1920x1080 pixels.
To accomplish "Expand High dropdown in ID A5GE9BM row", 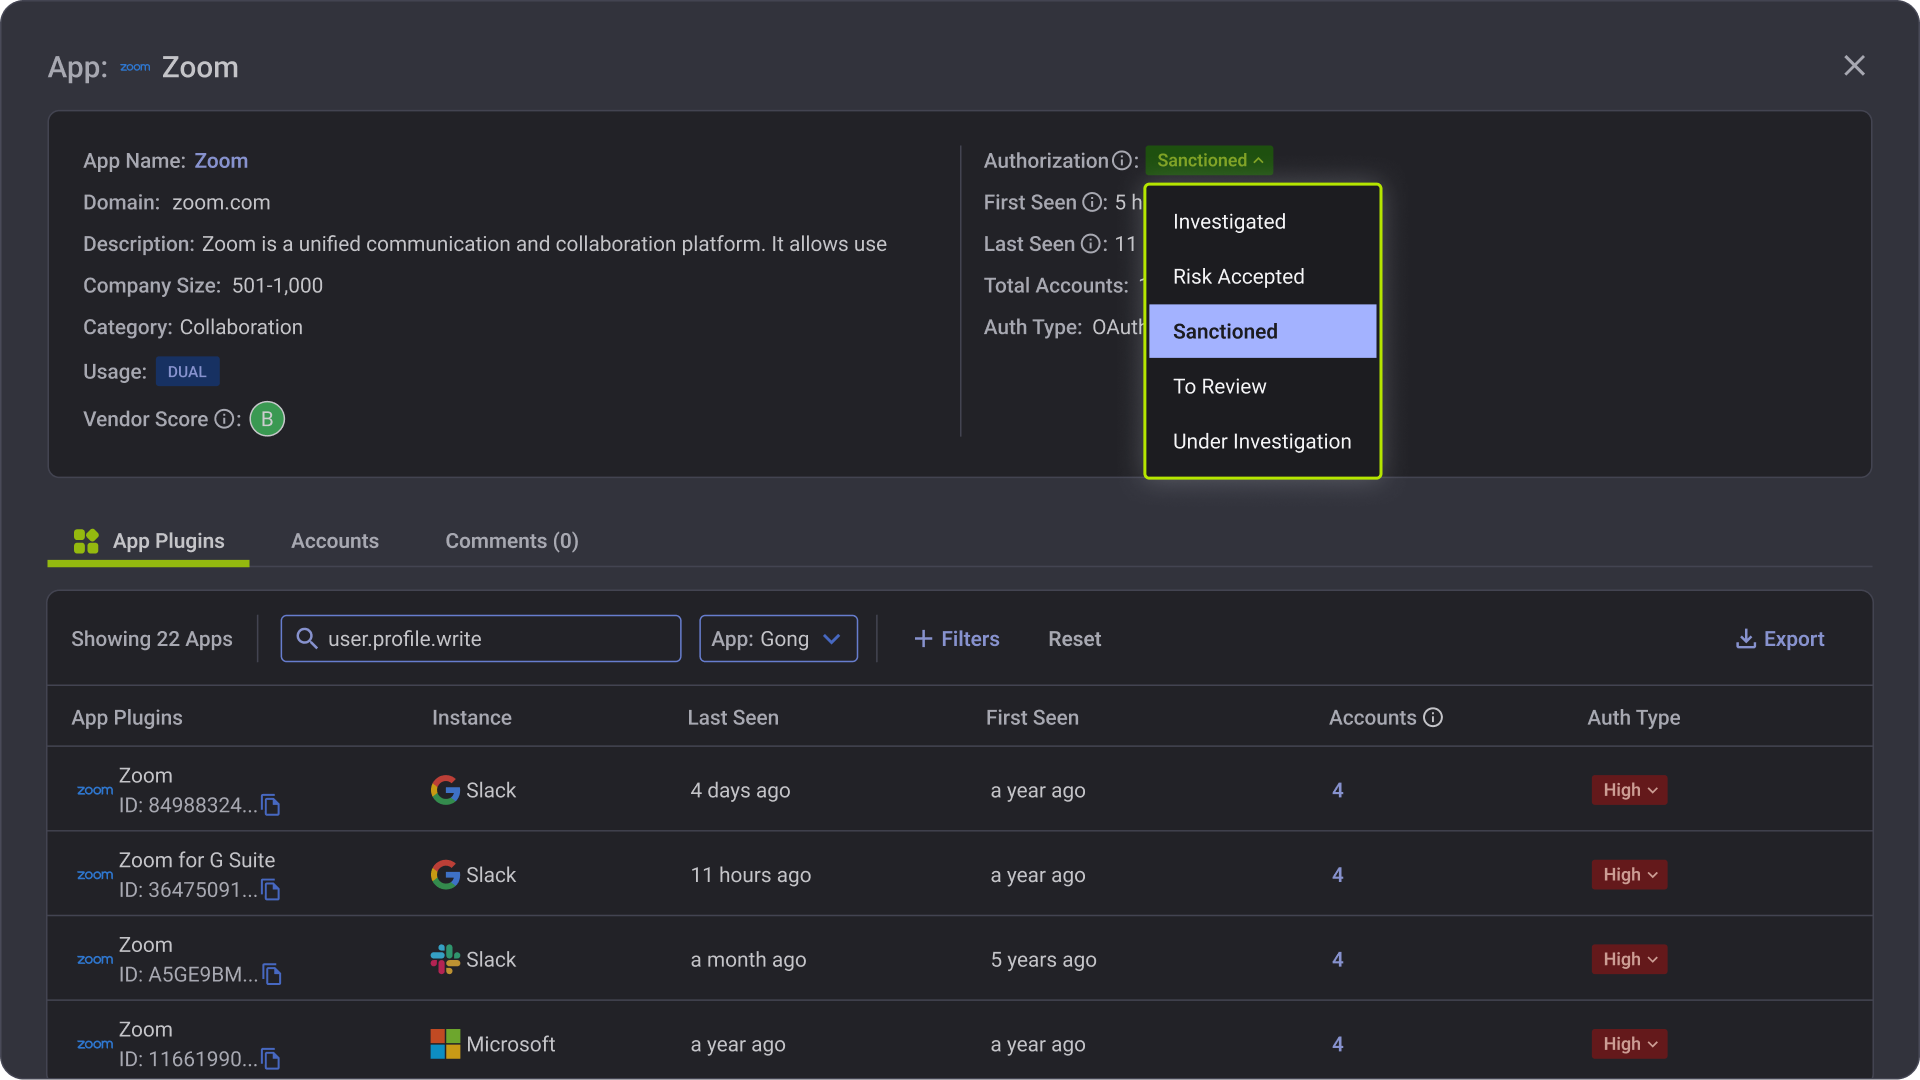I will tap(1630, 959).
